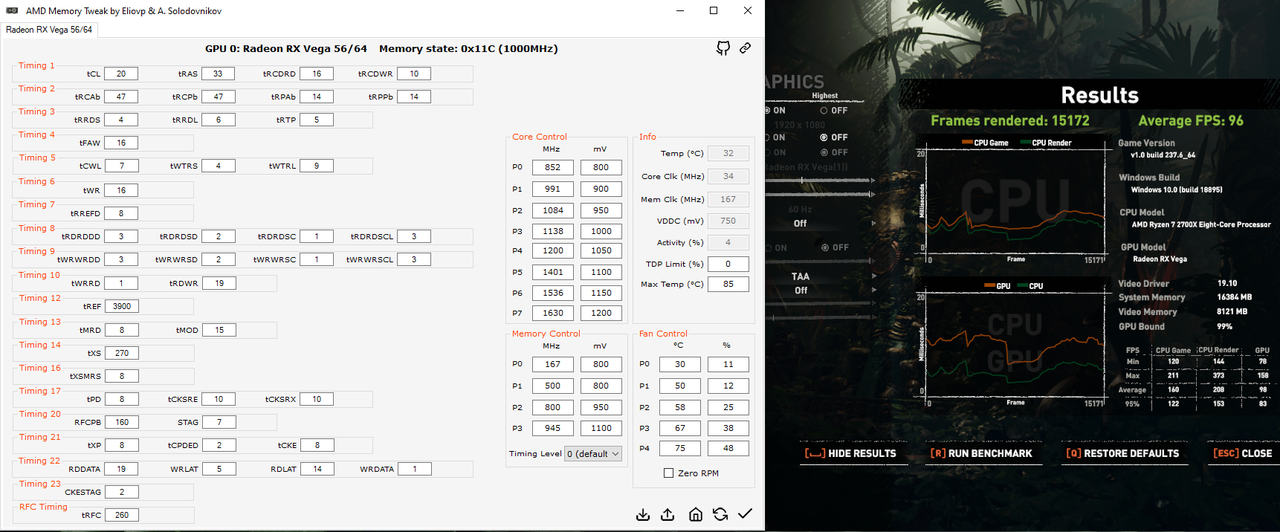Click the tXSMRS value field
The image size is (1280, 532).
pyautogui.click(x=122, y=376)
